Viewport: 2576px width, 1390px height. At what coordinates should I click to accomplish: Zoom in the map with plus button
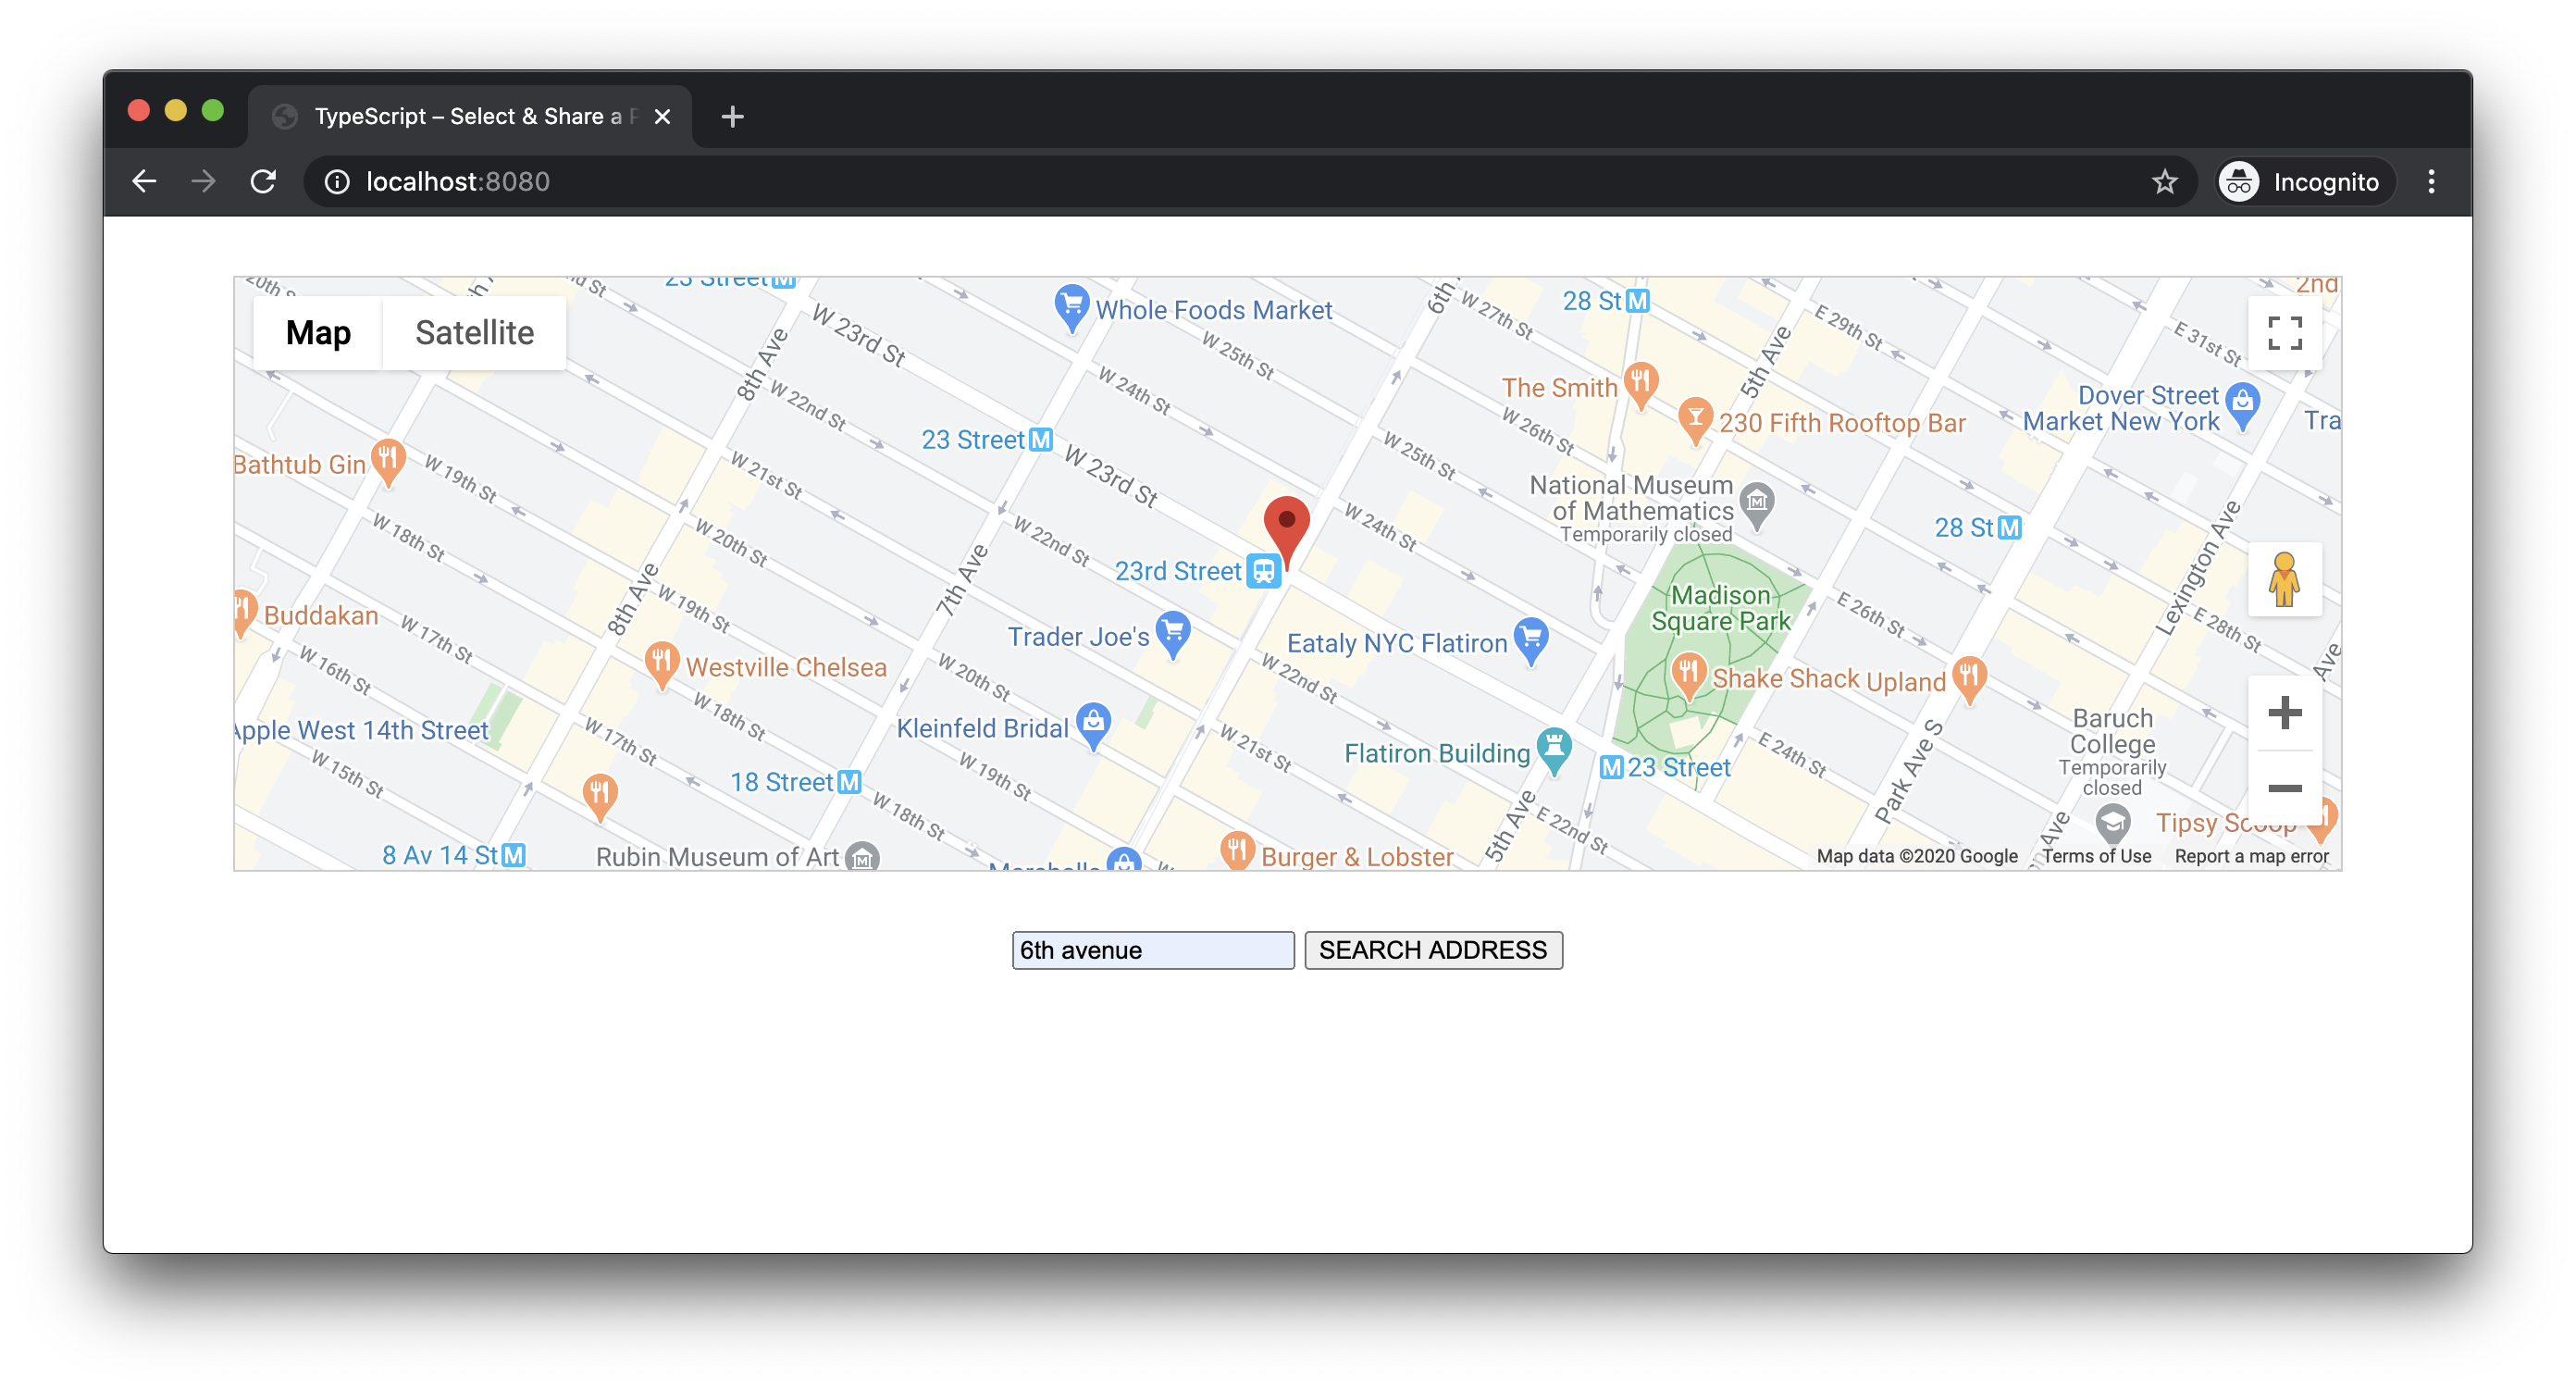[x=2284, y=713]
